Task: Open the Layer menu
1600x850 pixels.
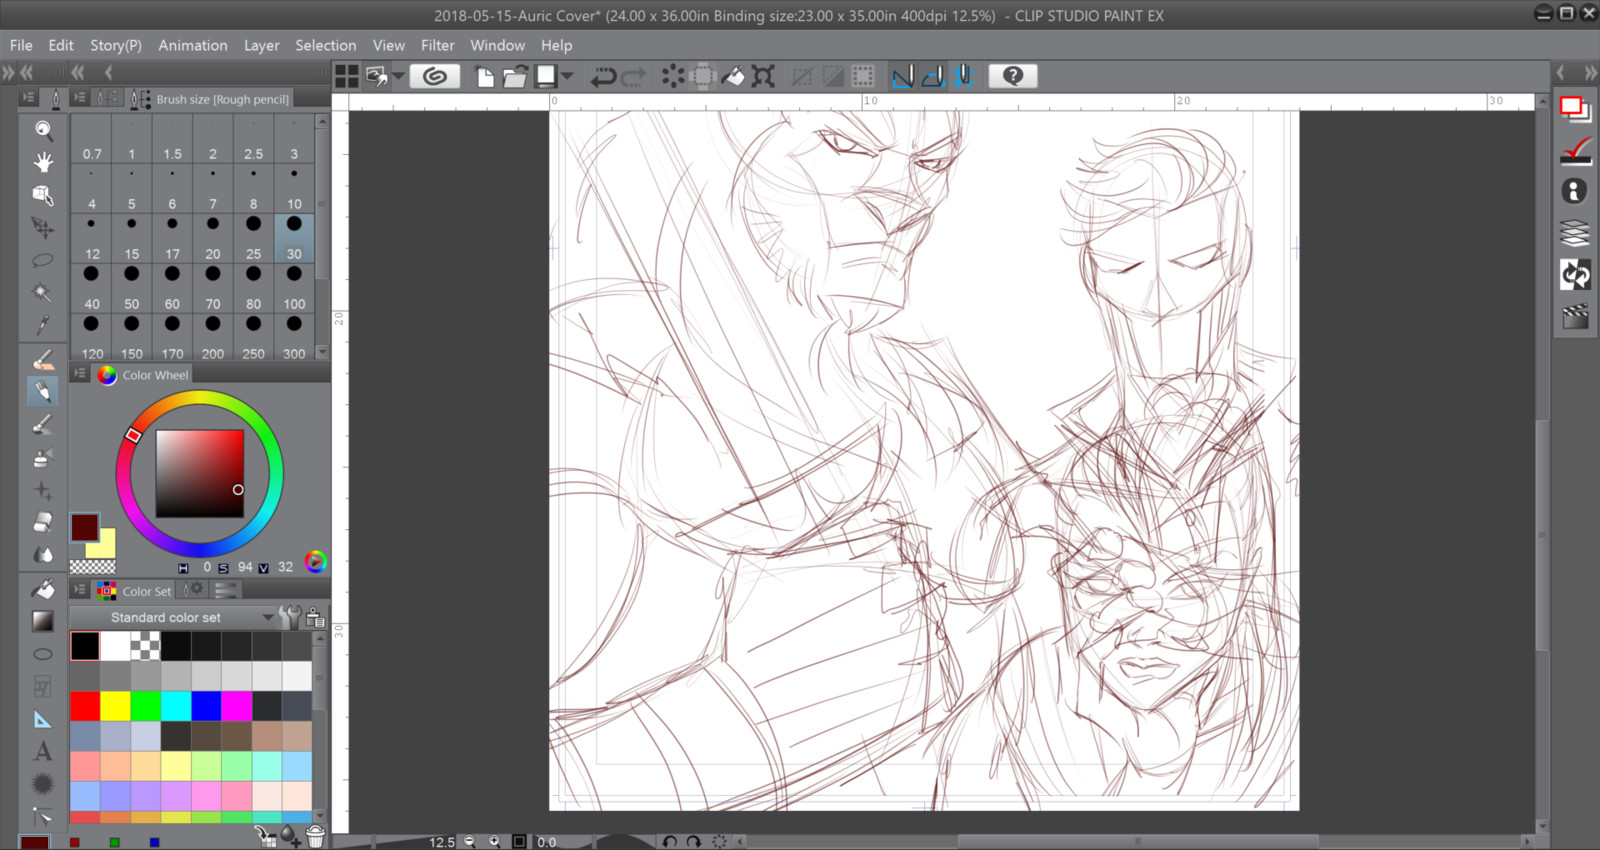Action: click(x=262, y=45)
